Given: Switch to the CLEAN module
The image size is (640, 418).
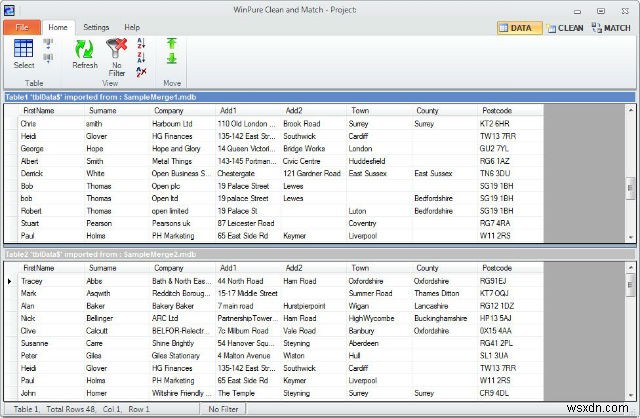Looking at the screenshot, I should pyautogui.click(x=564, y=28).
